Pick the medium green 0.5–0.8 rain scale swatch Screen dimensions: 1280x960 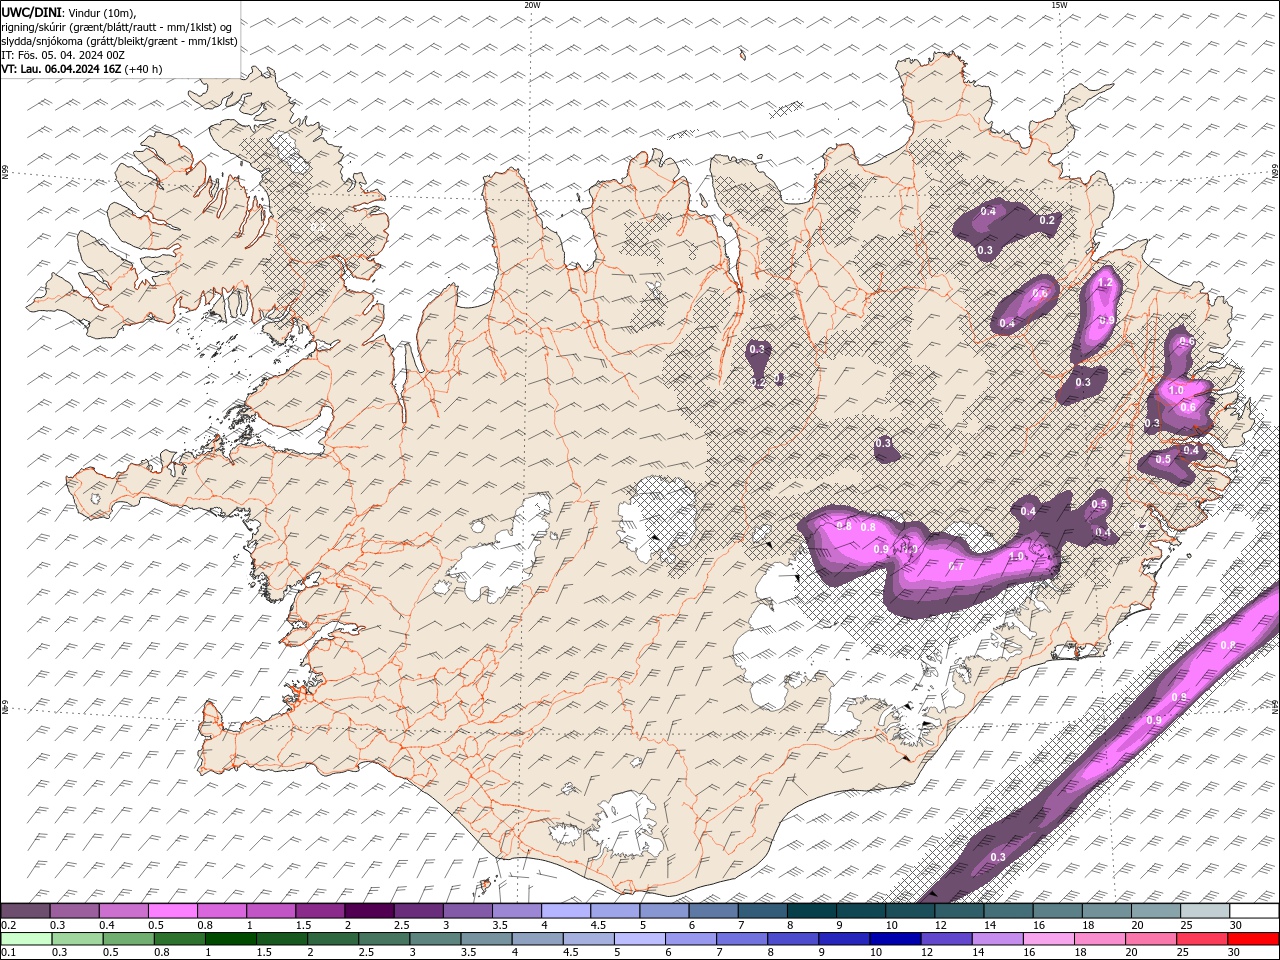pyautogui.click(x=129, y=939)
